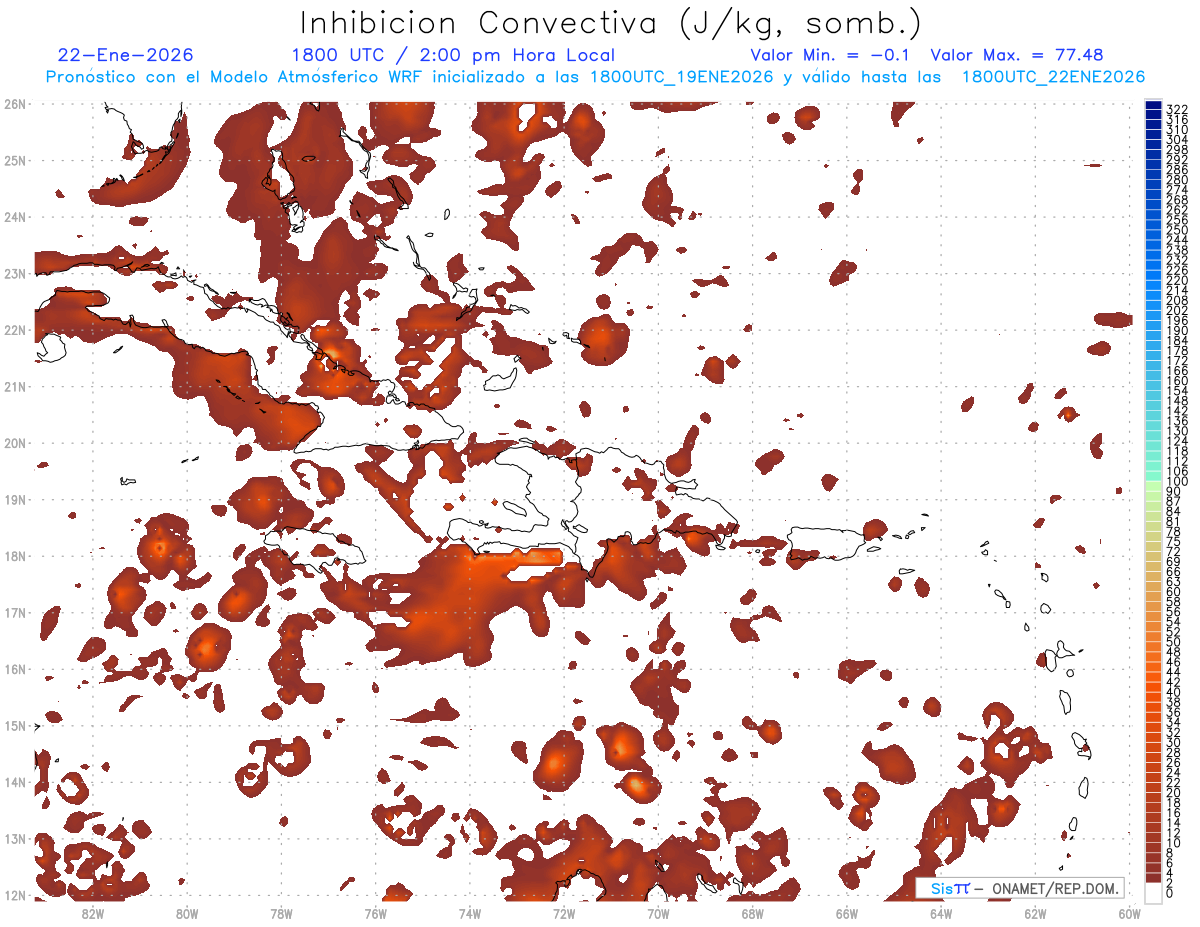Screen dimensions: 1200x927
Task: Click the 82W longitude axis label
Action: [x=93, y=913]
